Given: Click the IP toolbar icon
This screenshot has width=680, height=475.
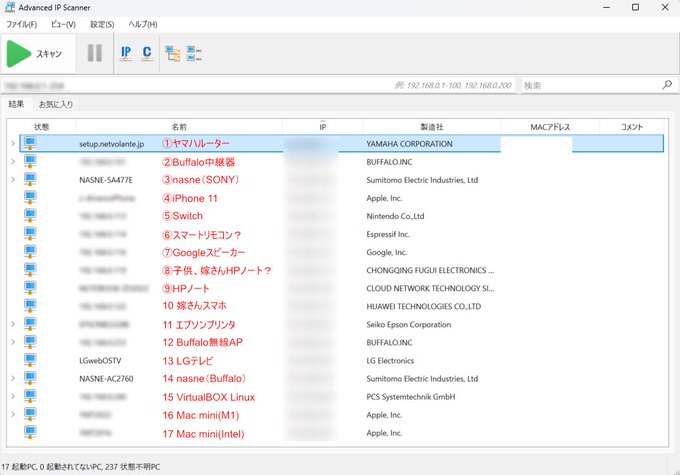Looking at the screenshot, I should 126,53.
